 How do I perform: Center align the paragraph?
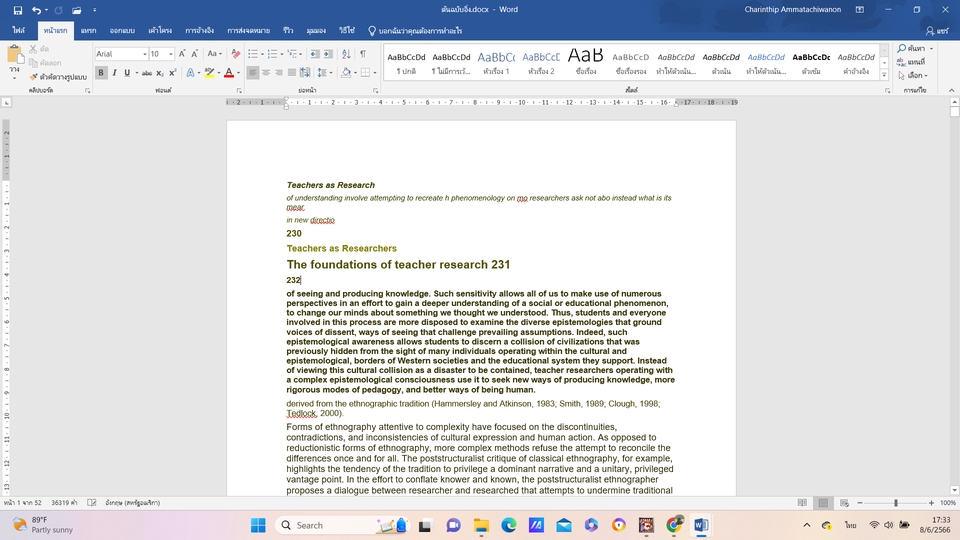click(x=266, y=73)
